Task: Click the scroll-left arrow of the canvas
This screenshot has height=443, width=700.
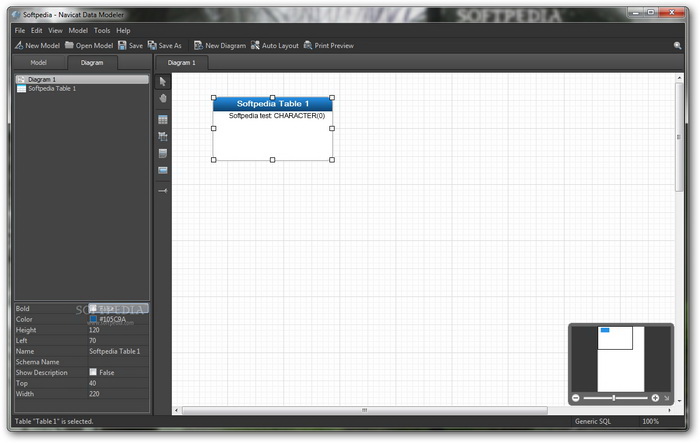Action: click(x=176, y=410)
